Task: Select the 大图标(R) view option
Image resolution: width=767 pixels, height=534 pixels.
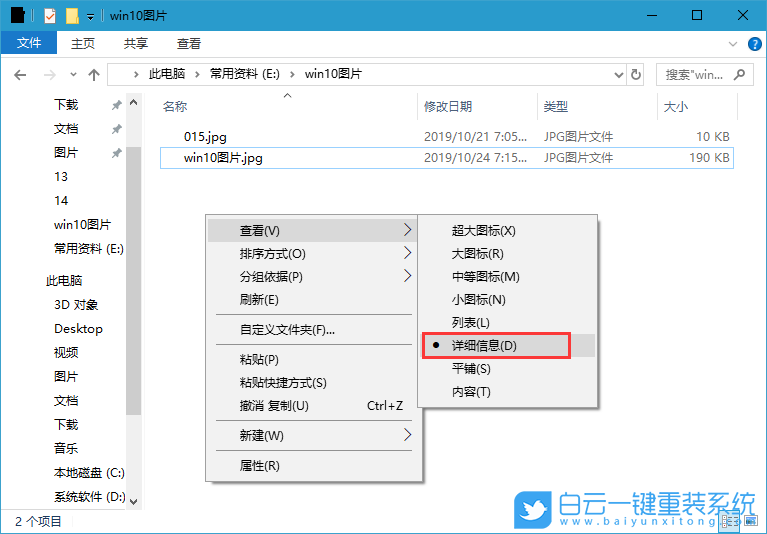Action: coord(508,254)
